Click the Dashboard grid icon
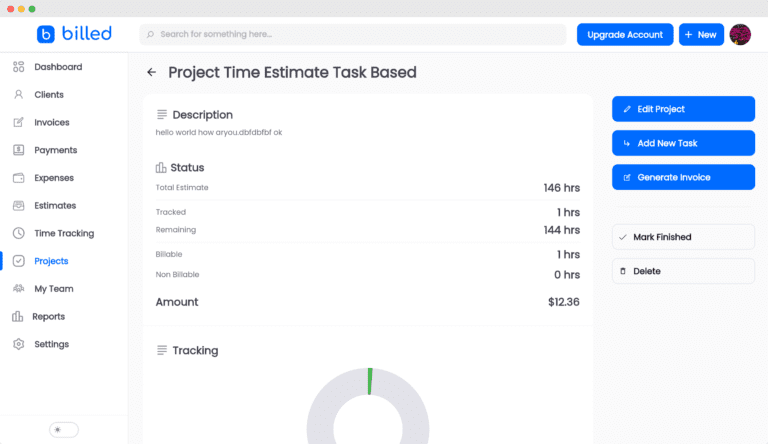 19,67
